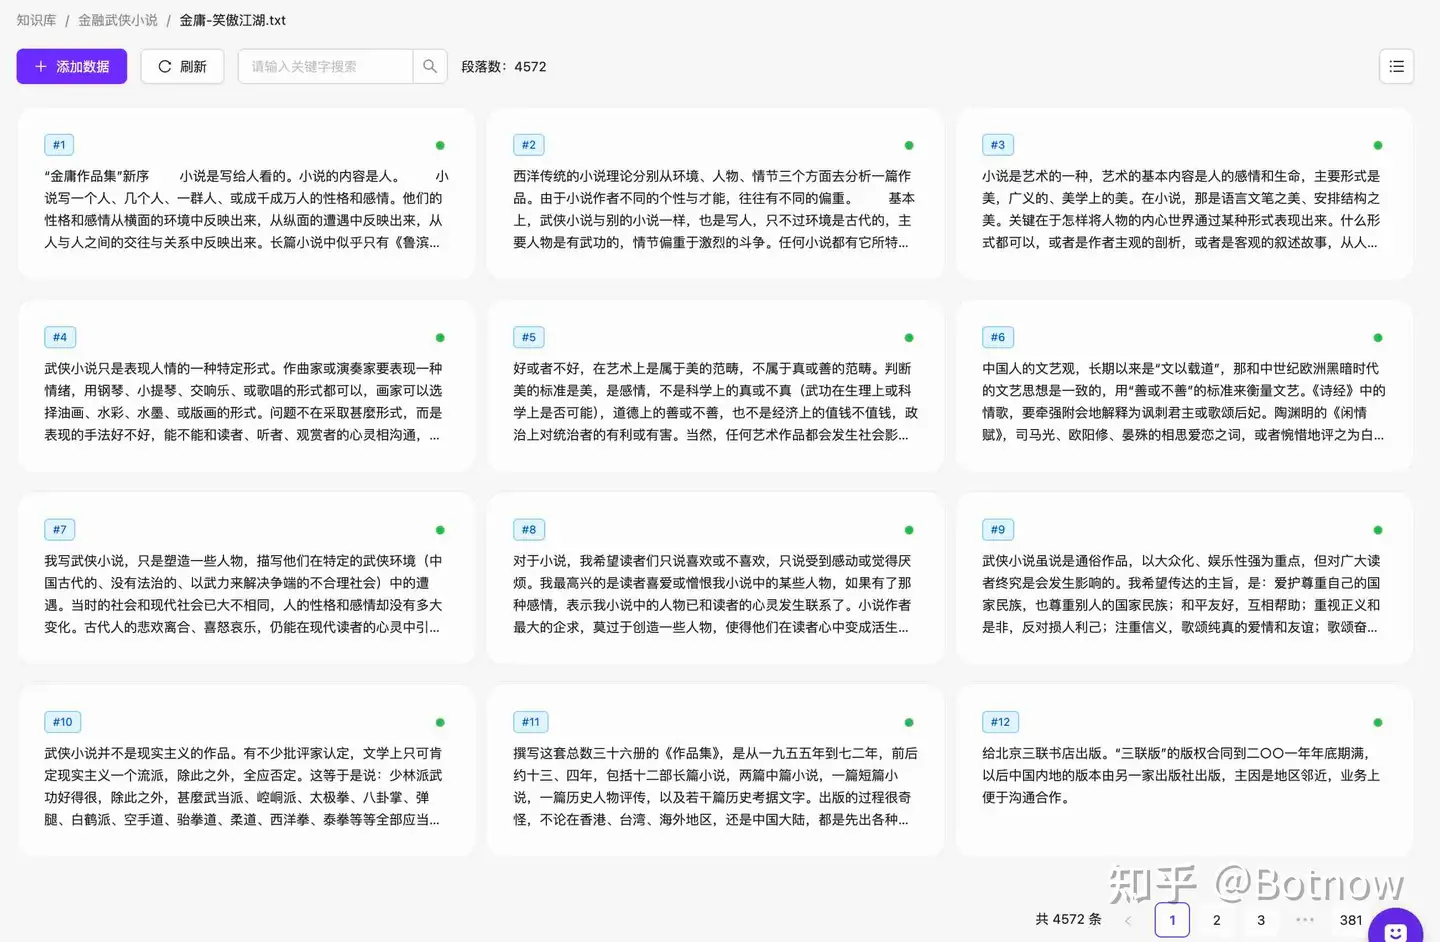Click the green status dot on card #7
Screen dimensions: 1440x942
point(440,530)
